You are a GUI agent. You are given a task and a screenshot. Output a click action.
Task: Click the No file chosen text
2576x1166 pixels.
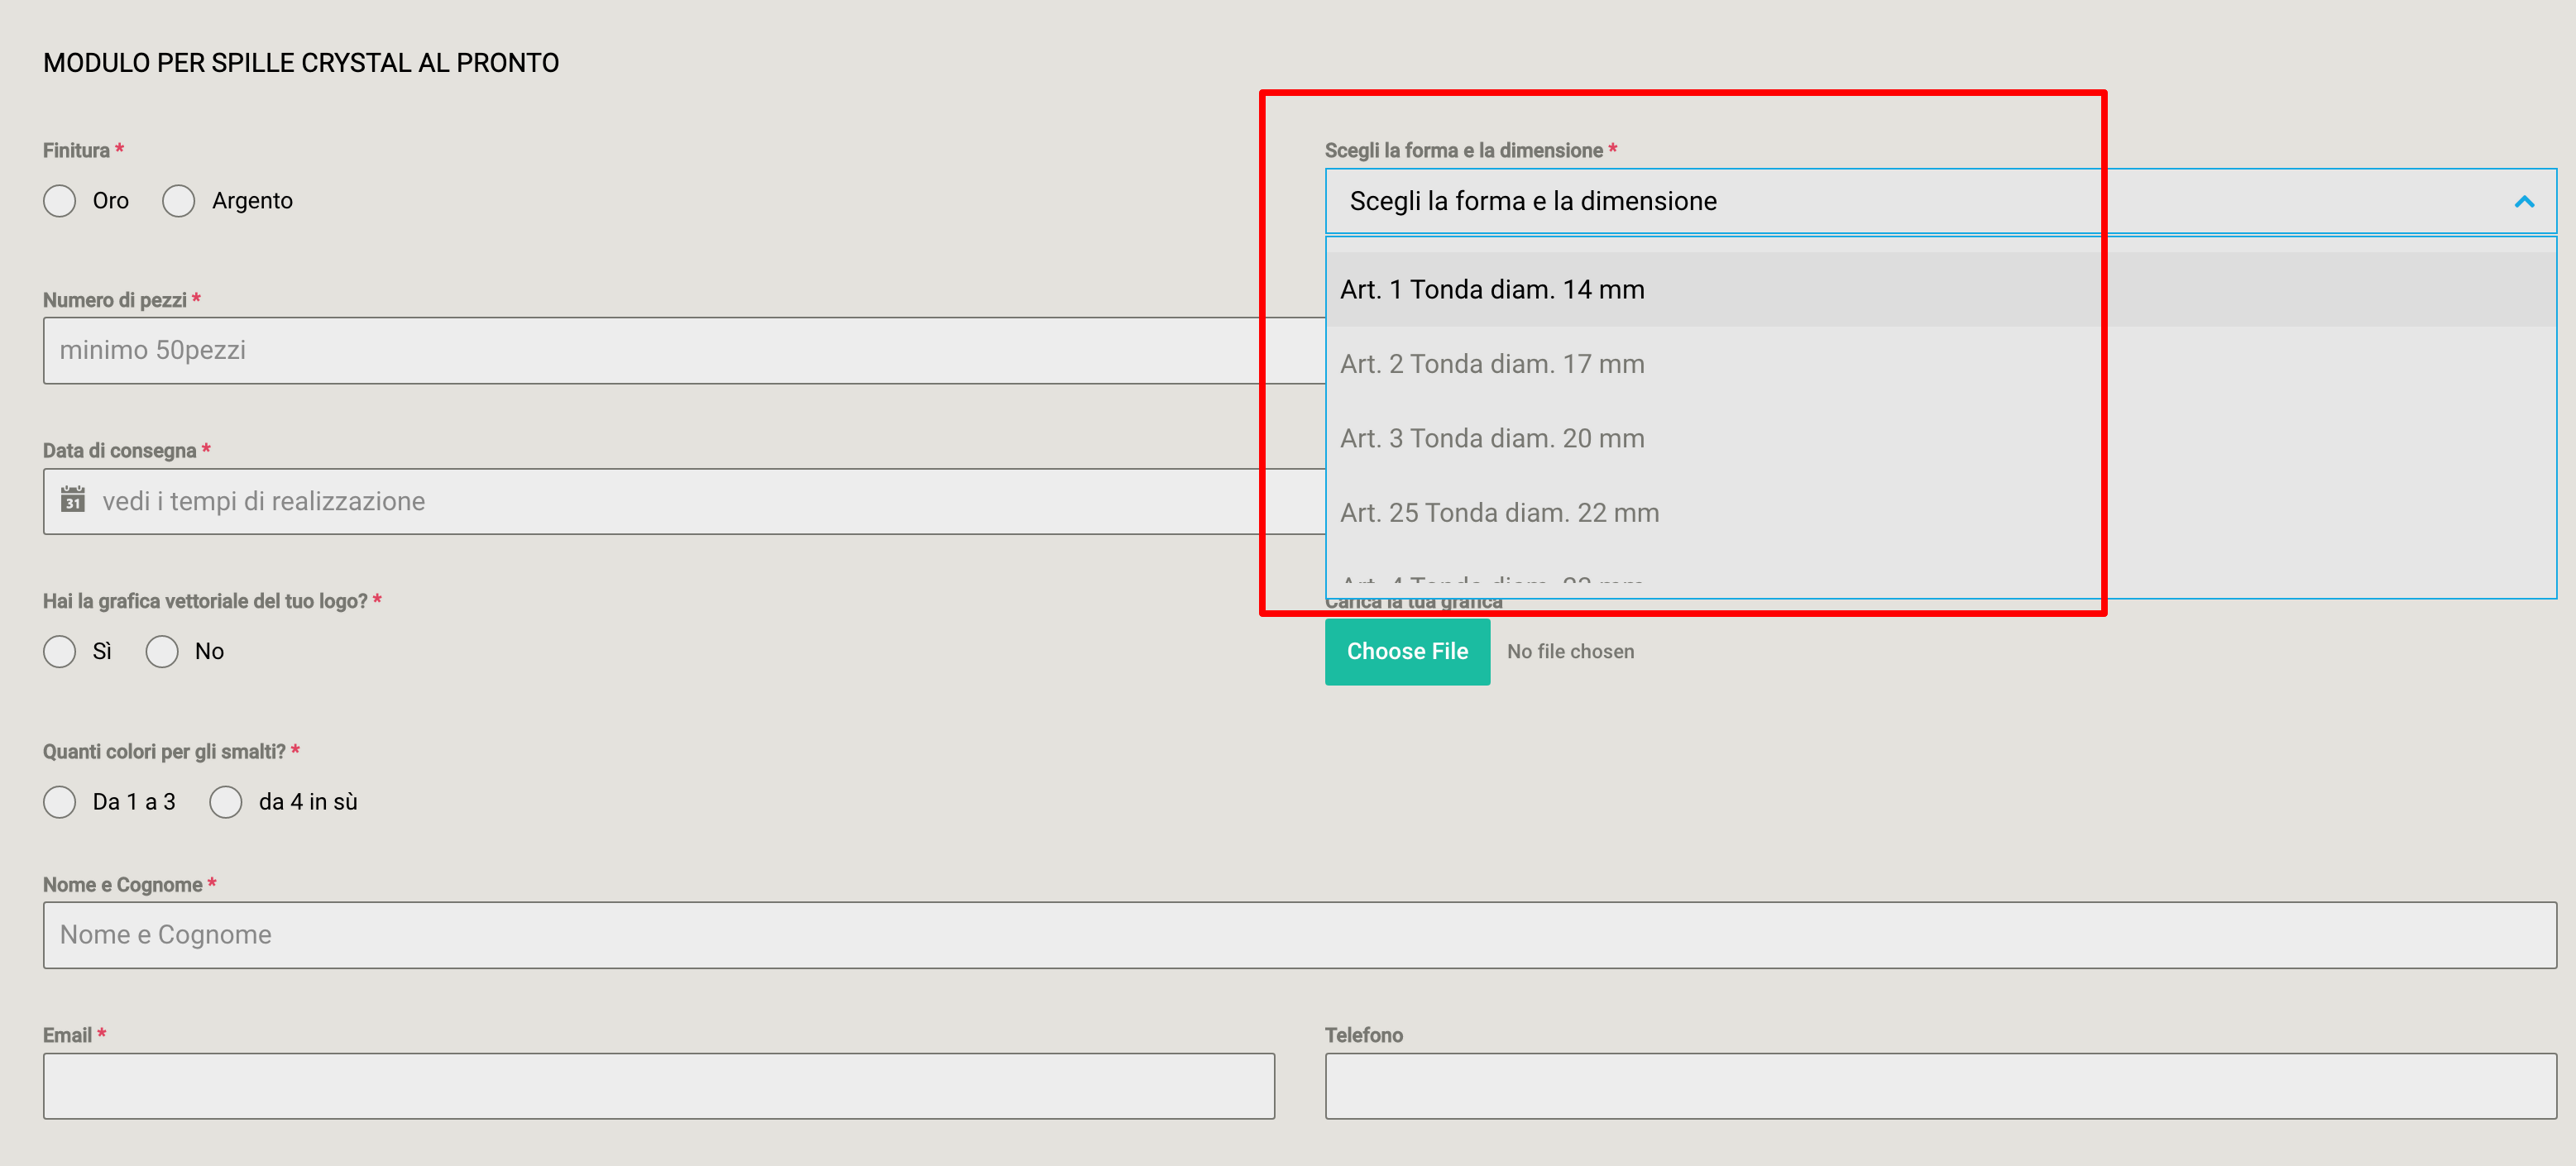tap(1570, 651)
